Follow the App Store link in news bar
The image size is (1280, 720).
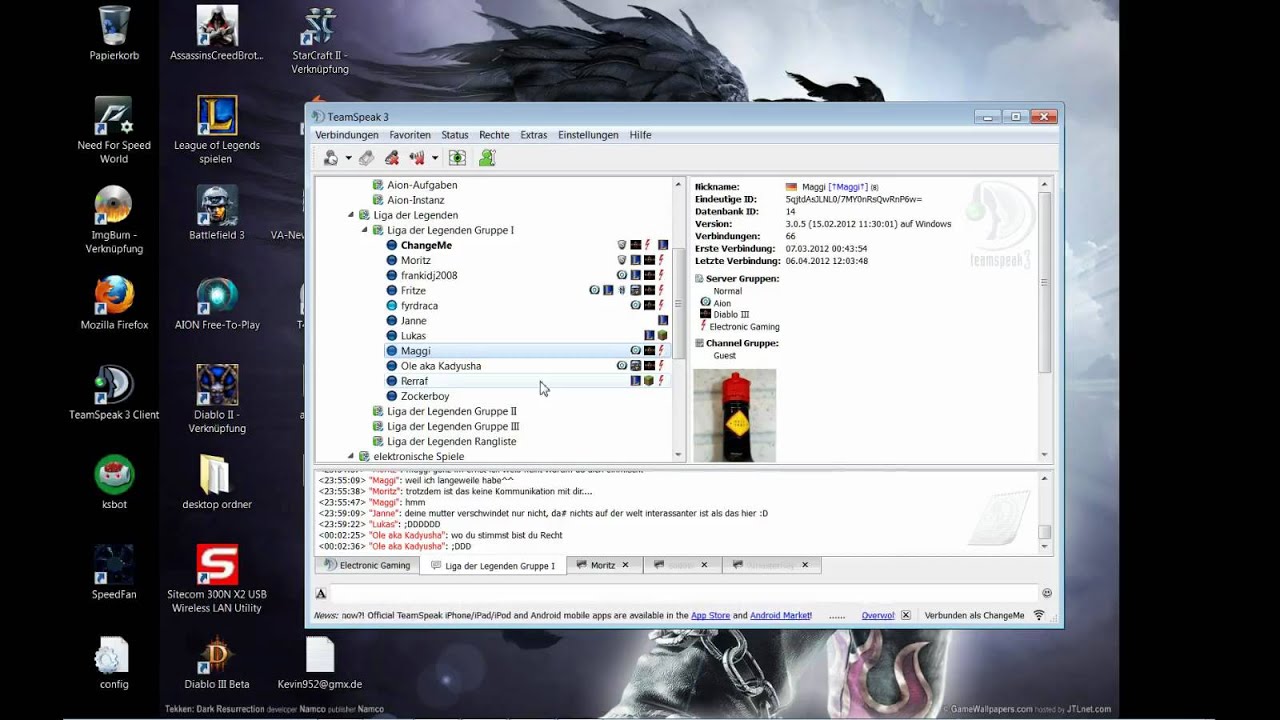click(x=710, y=616)
